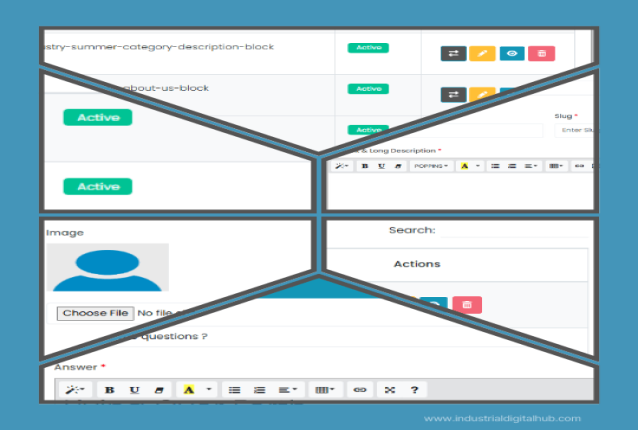Click highlight color A in Answer editor
638x430 pixels.
[188, 390]
